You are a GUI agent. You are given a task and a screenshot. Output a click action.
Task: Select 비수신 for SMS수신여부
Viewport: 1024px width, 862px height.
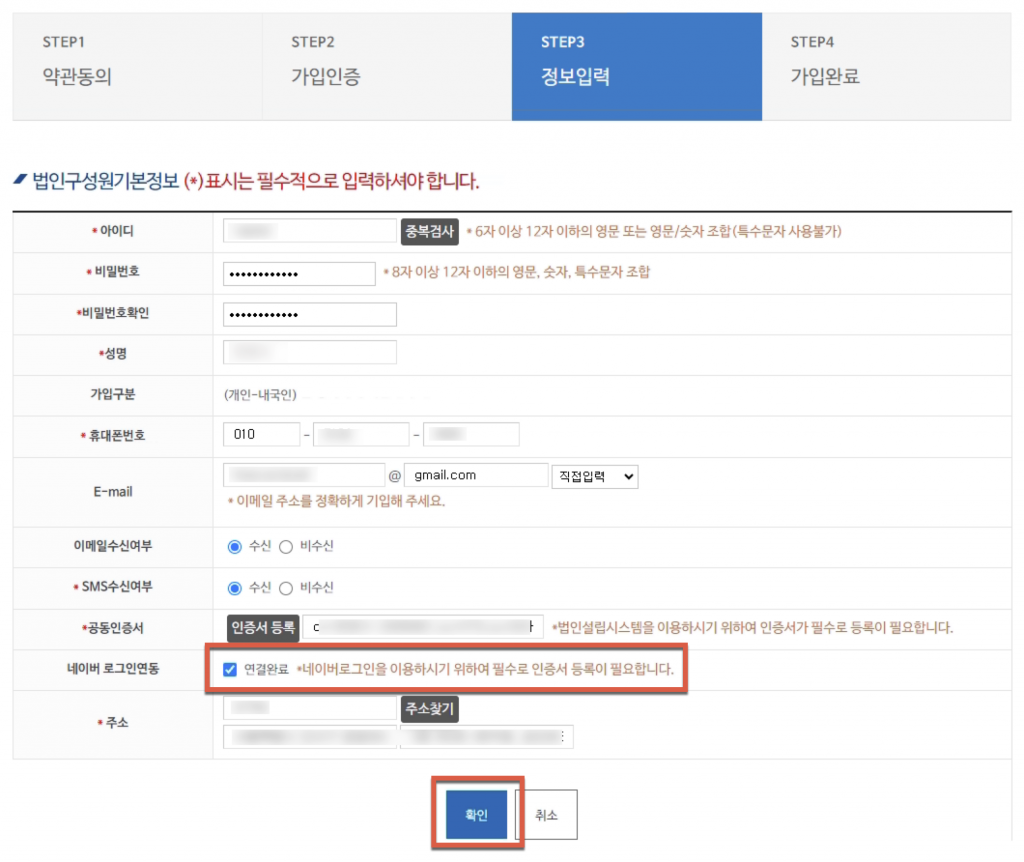pos(286,588)
